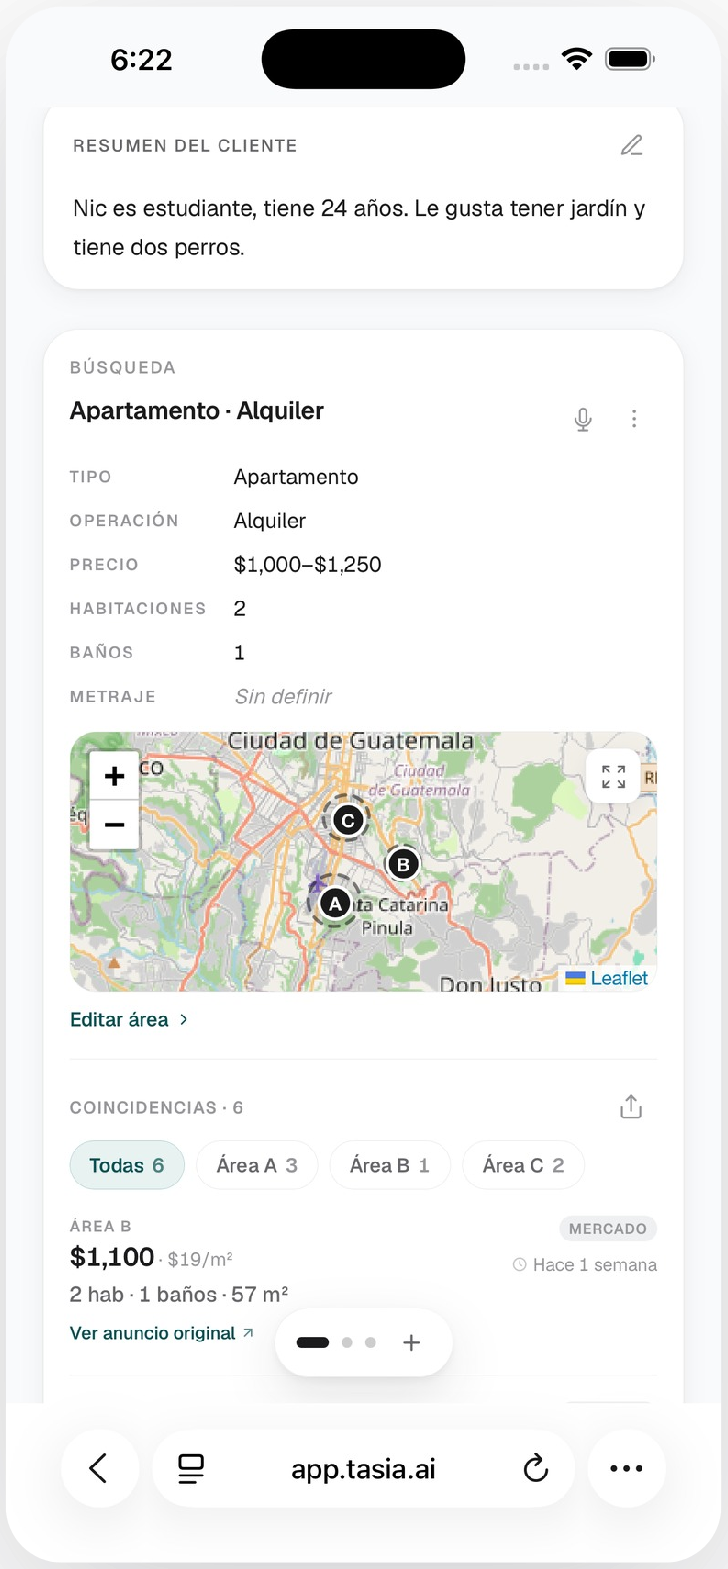This screenshot has width=728, height=1569.
Task: Tap Hace 1 semana timestamp
Action: point(585,1265)
